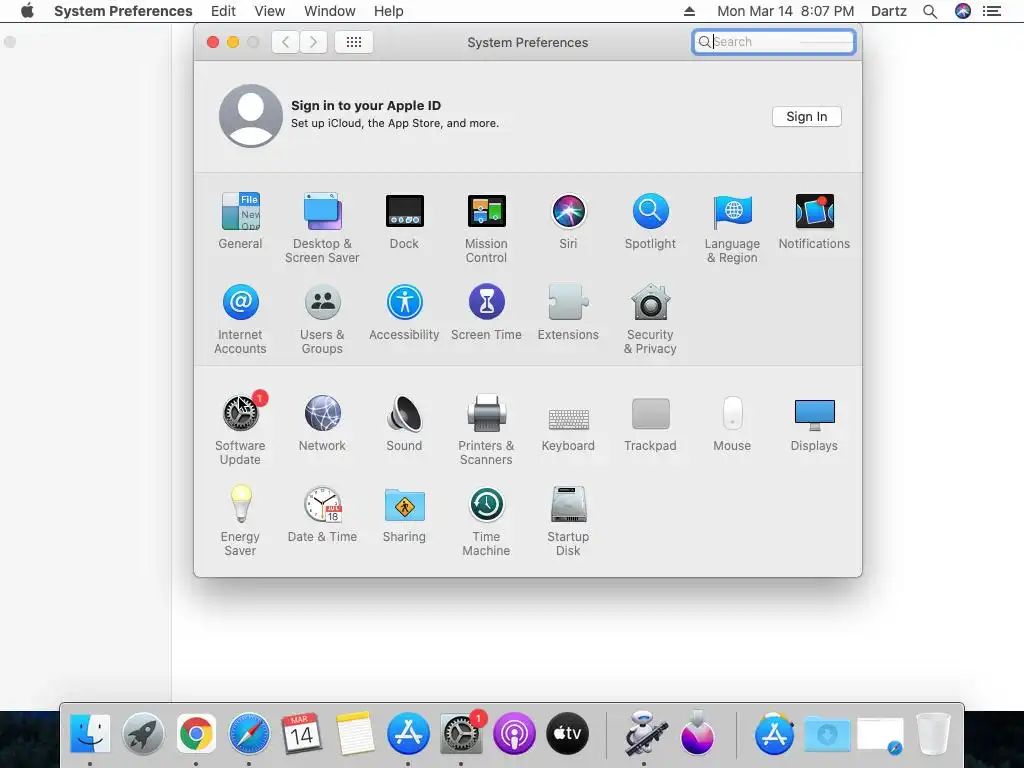1024x768 pixels.
Task: Close the System Preferences window
Action: point(213,42)
